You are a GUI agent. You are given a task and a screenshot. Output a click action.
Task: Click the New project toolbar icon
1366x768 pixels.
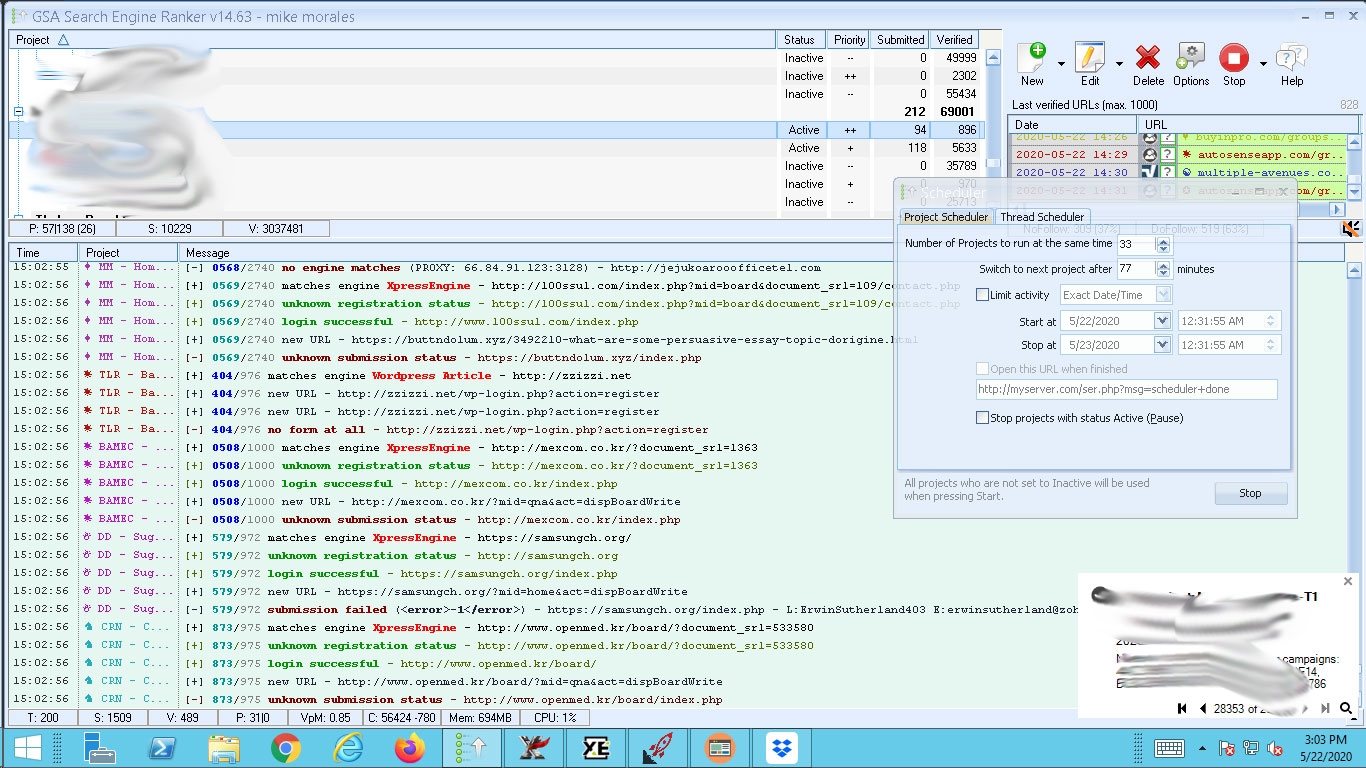pos(1032,58)
